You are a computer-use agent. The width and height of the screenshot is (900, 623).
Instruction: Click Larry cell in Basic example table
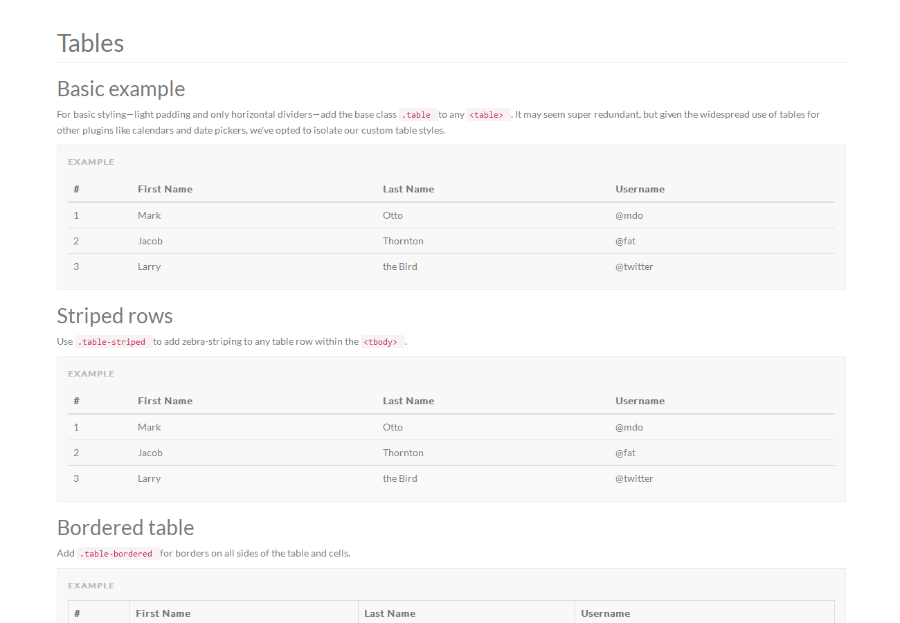pyautogui.click(x=149, y=267)
